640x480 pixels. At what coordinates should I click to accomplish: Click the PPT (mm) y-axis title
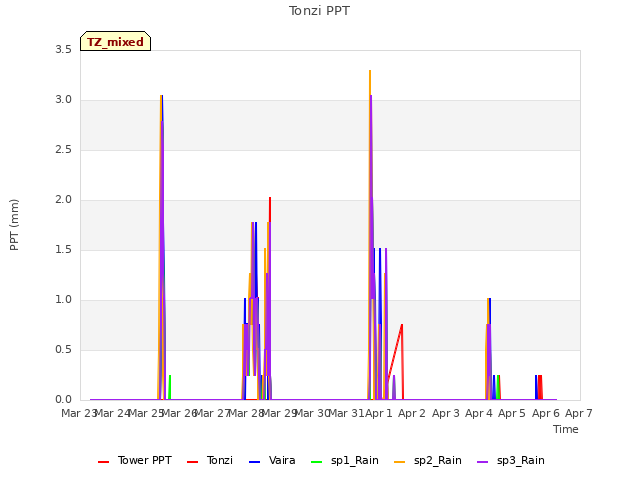14,224
